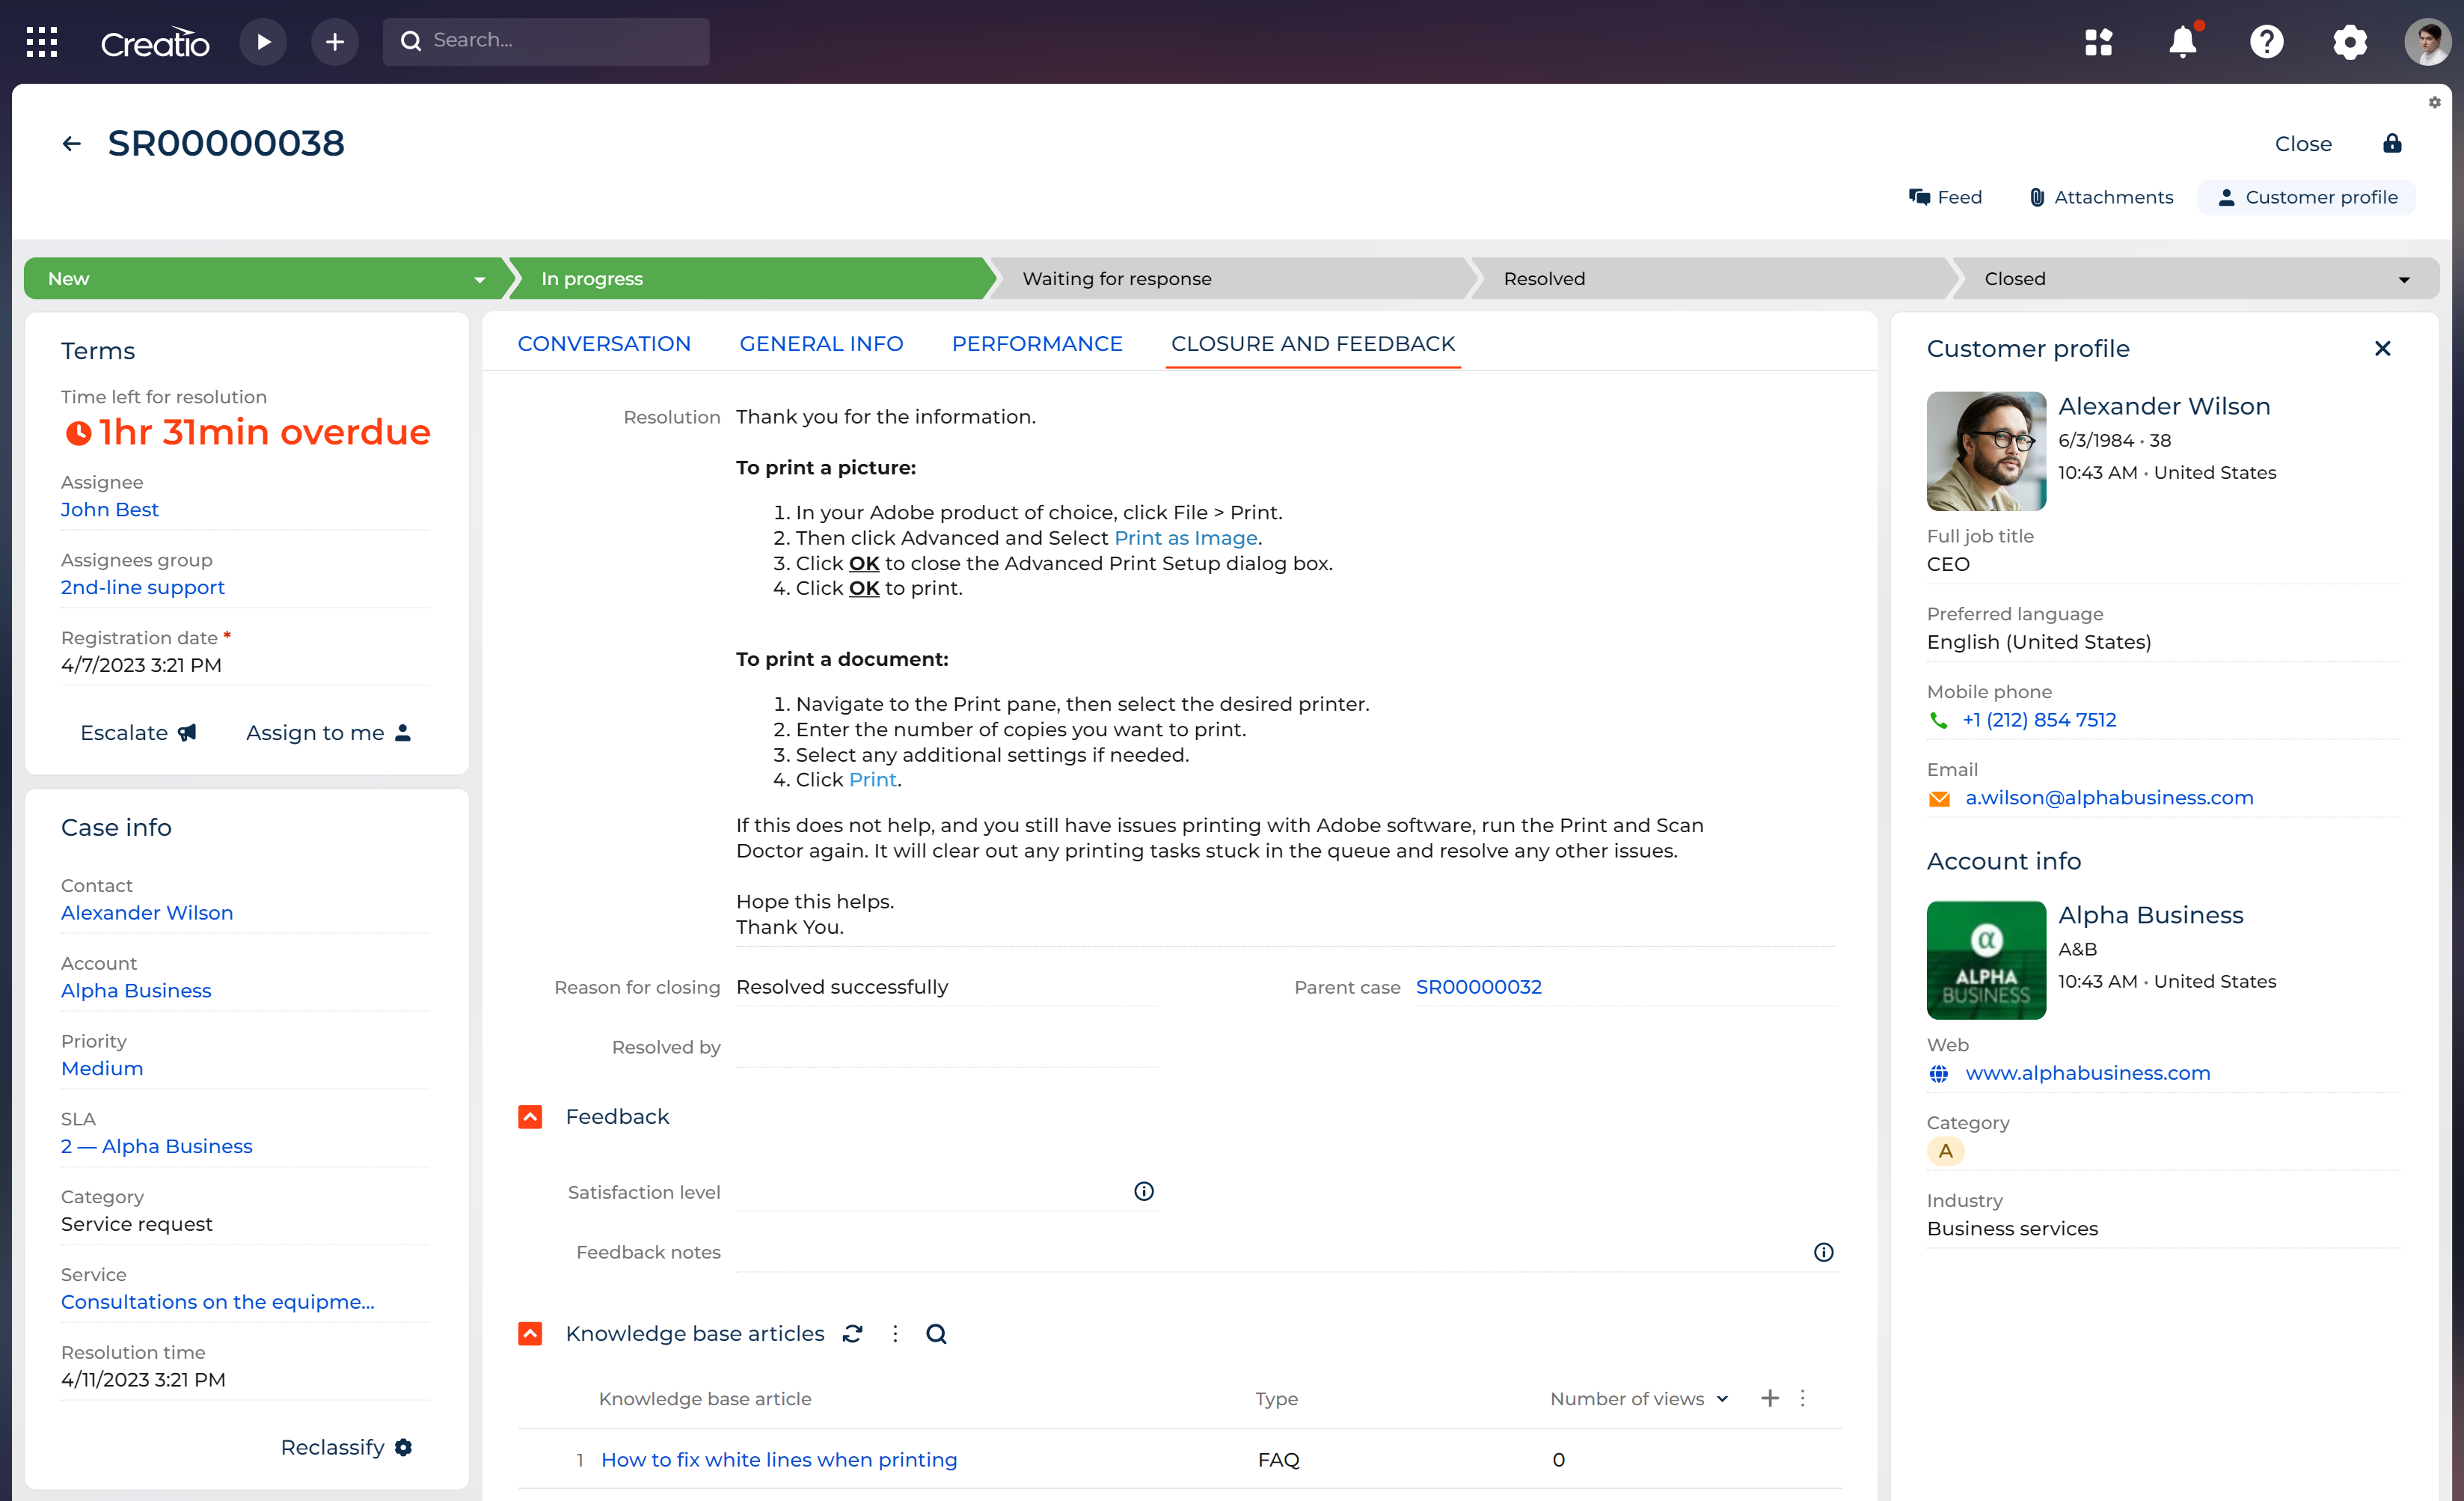Image resolution: width=2464 pixels, height=1501 pixels.
Task: Show Satisfaction level info tooltip
Action: click(1143, 1191)
